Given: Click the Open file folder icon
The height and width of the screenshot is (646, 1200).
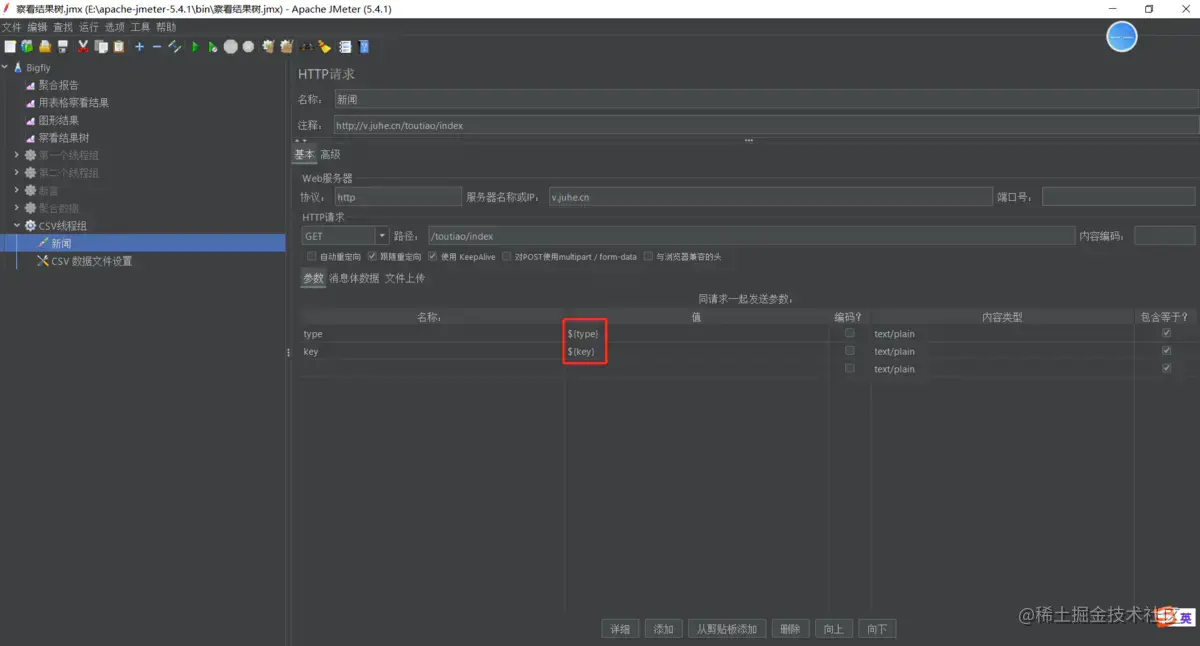Looking at the screenshot, I should pos(45,46).
